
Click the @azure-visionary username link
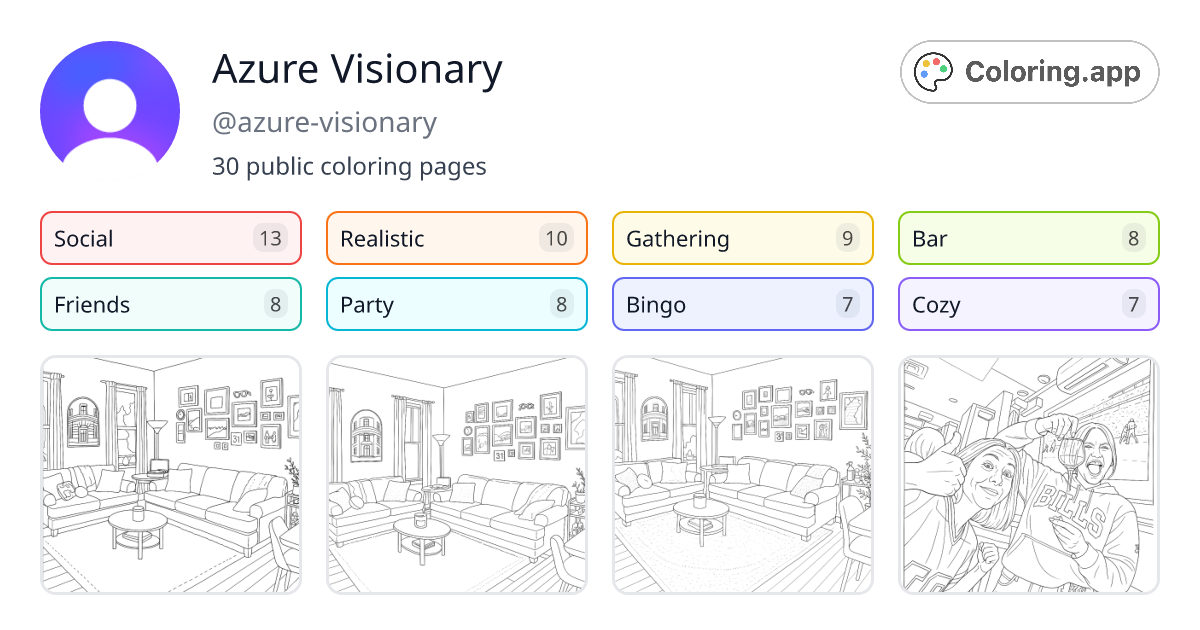click(x=324, y=122)
